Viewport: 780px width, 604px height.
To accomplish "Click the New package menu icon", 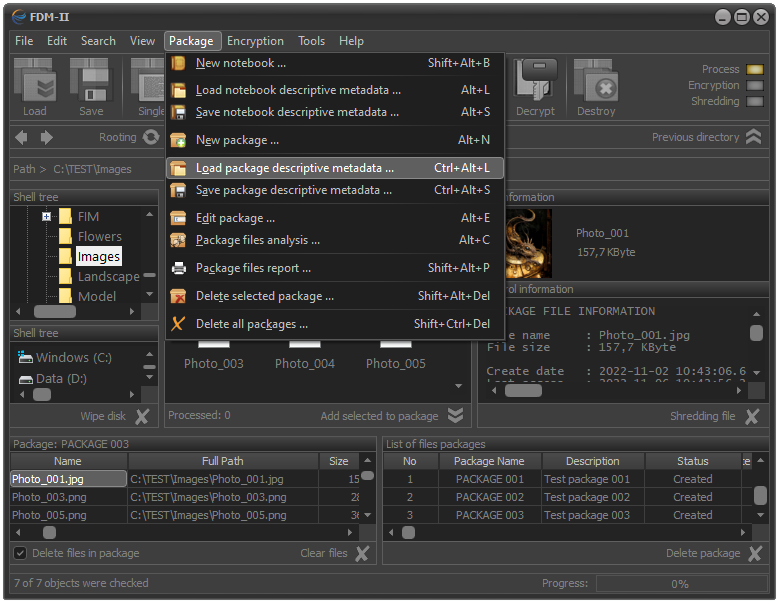I will (178, 140).
